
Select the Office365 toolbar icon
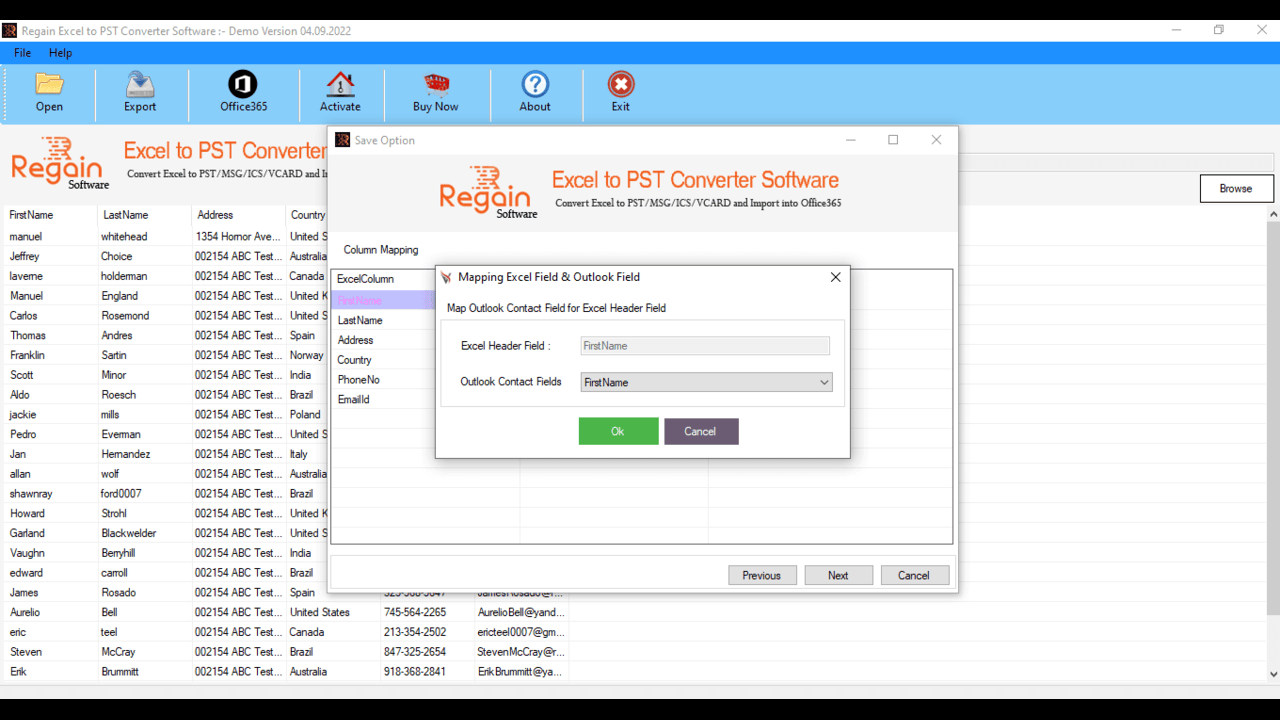(x=243, y=93)
